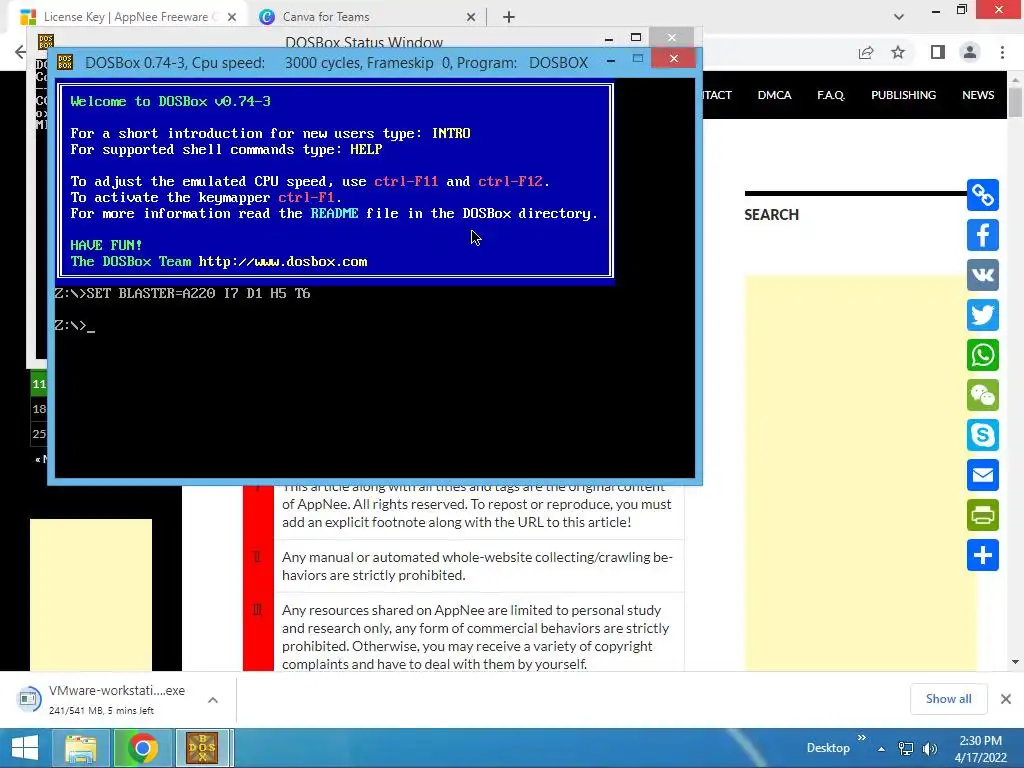
Task: Click the Desktop toolbar label
Action: pos(828,748)
